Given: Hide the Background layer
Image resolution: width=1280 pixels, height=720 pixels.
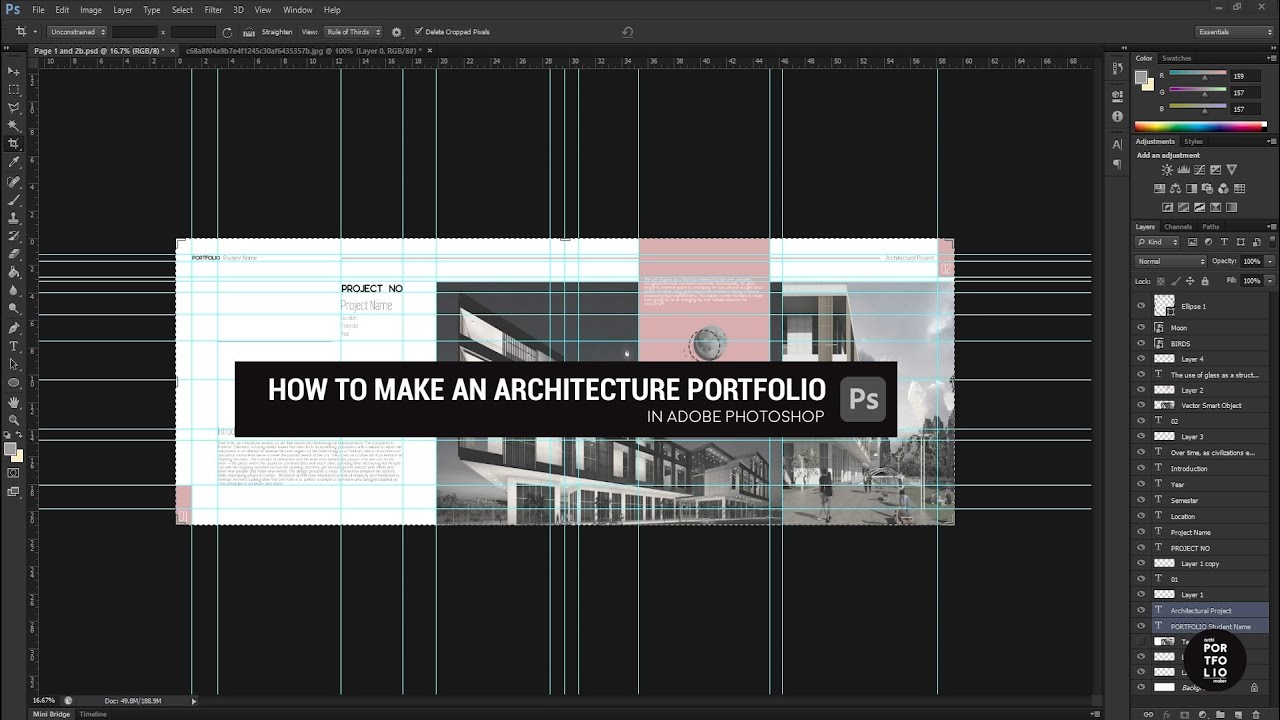Looking at the screenshot, I should (x=1141, y=687).
